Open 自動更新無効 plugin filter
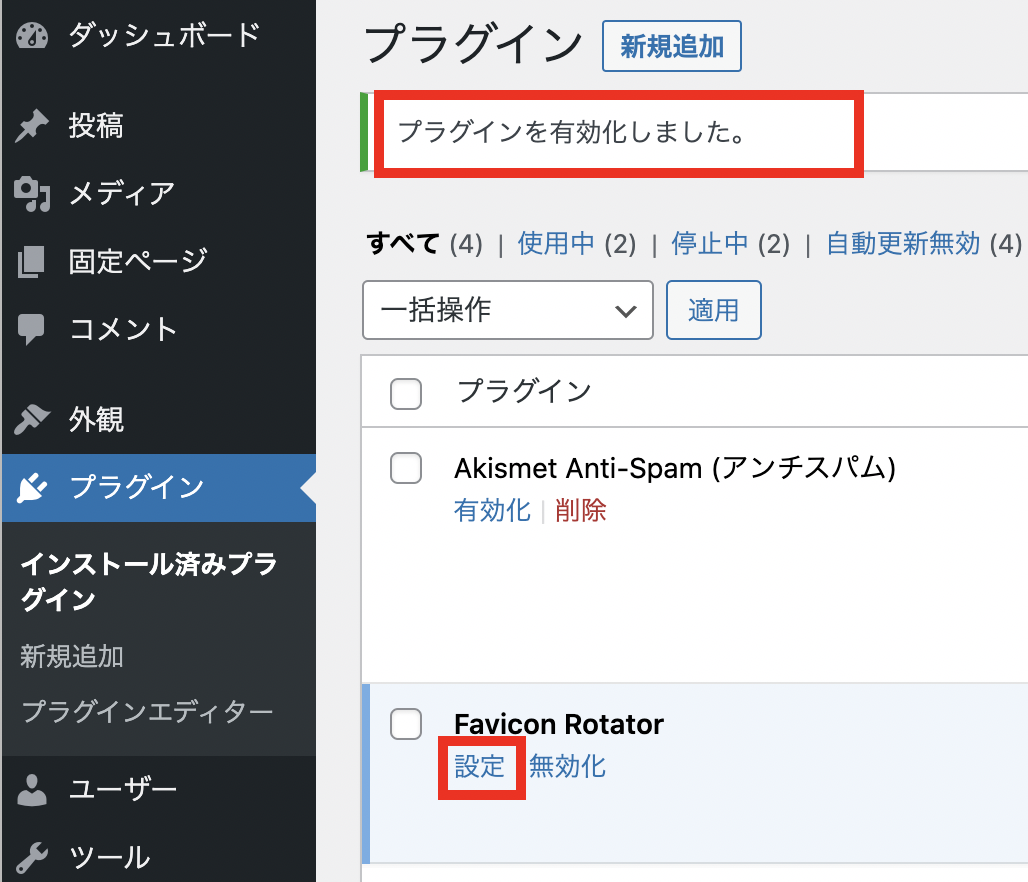The width and height of the screenshot is (1028, 882). click(903, 243)
